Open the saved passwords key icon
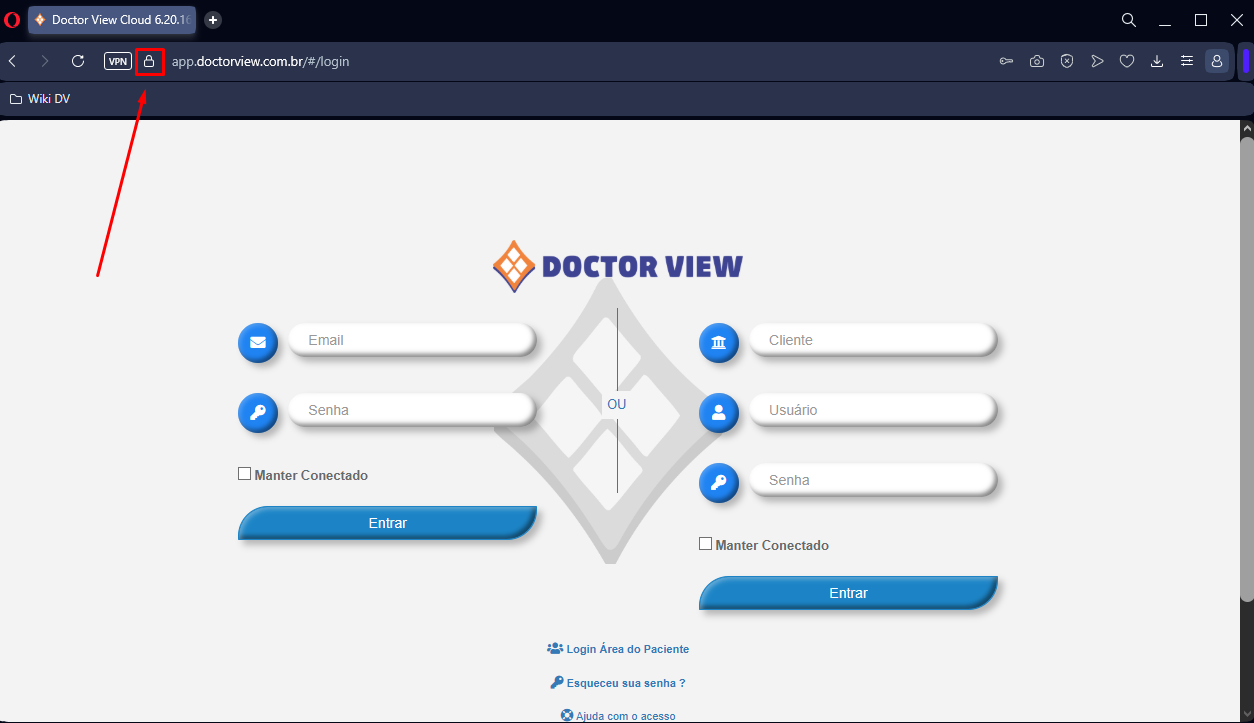This screenshot has height=723, width=1254. [x=1006, y=62]
